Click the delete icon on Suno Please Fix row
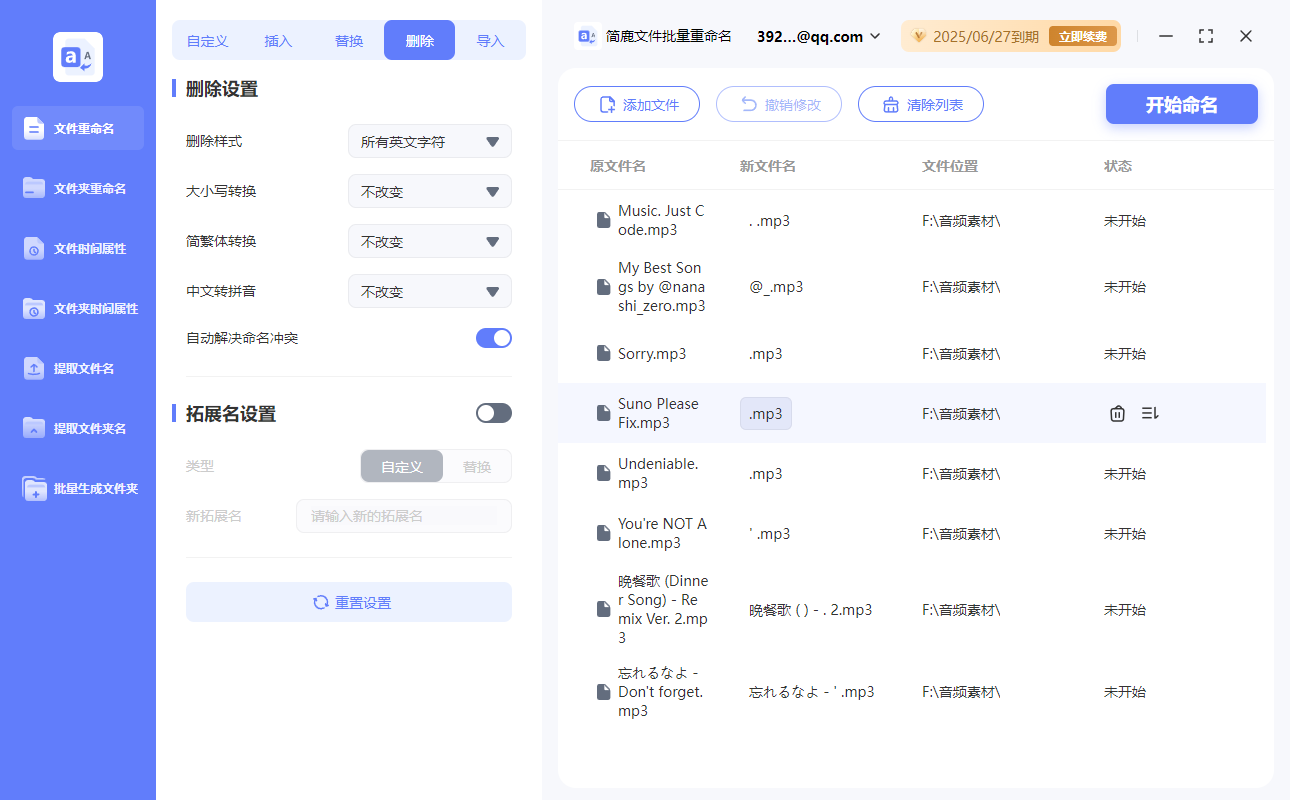 point(1117,412)
